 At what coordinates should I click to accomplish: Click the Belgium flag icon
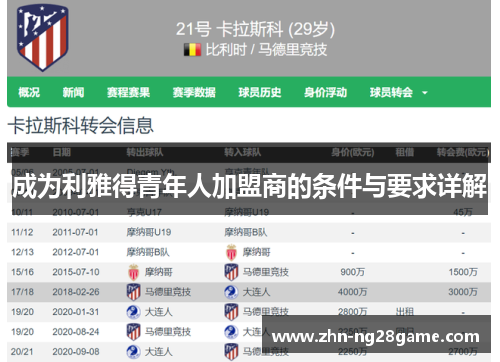tap(192, 50)
